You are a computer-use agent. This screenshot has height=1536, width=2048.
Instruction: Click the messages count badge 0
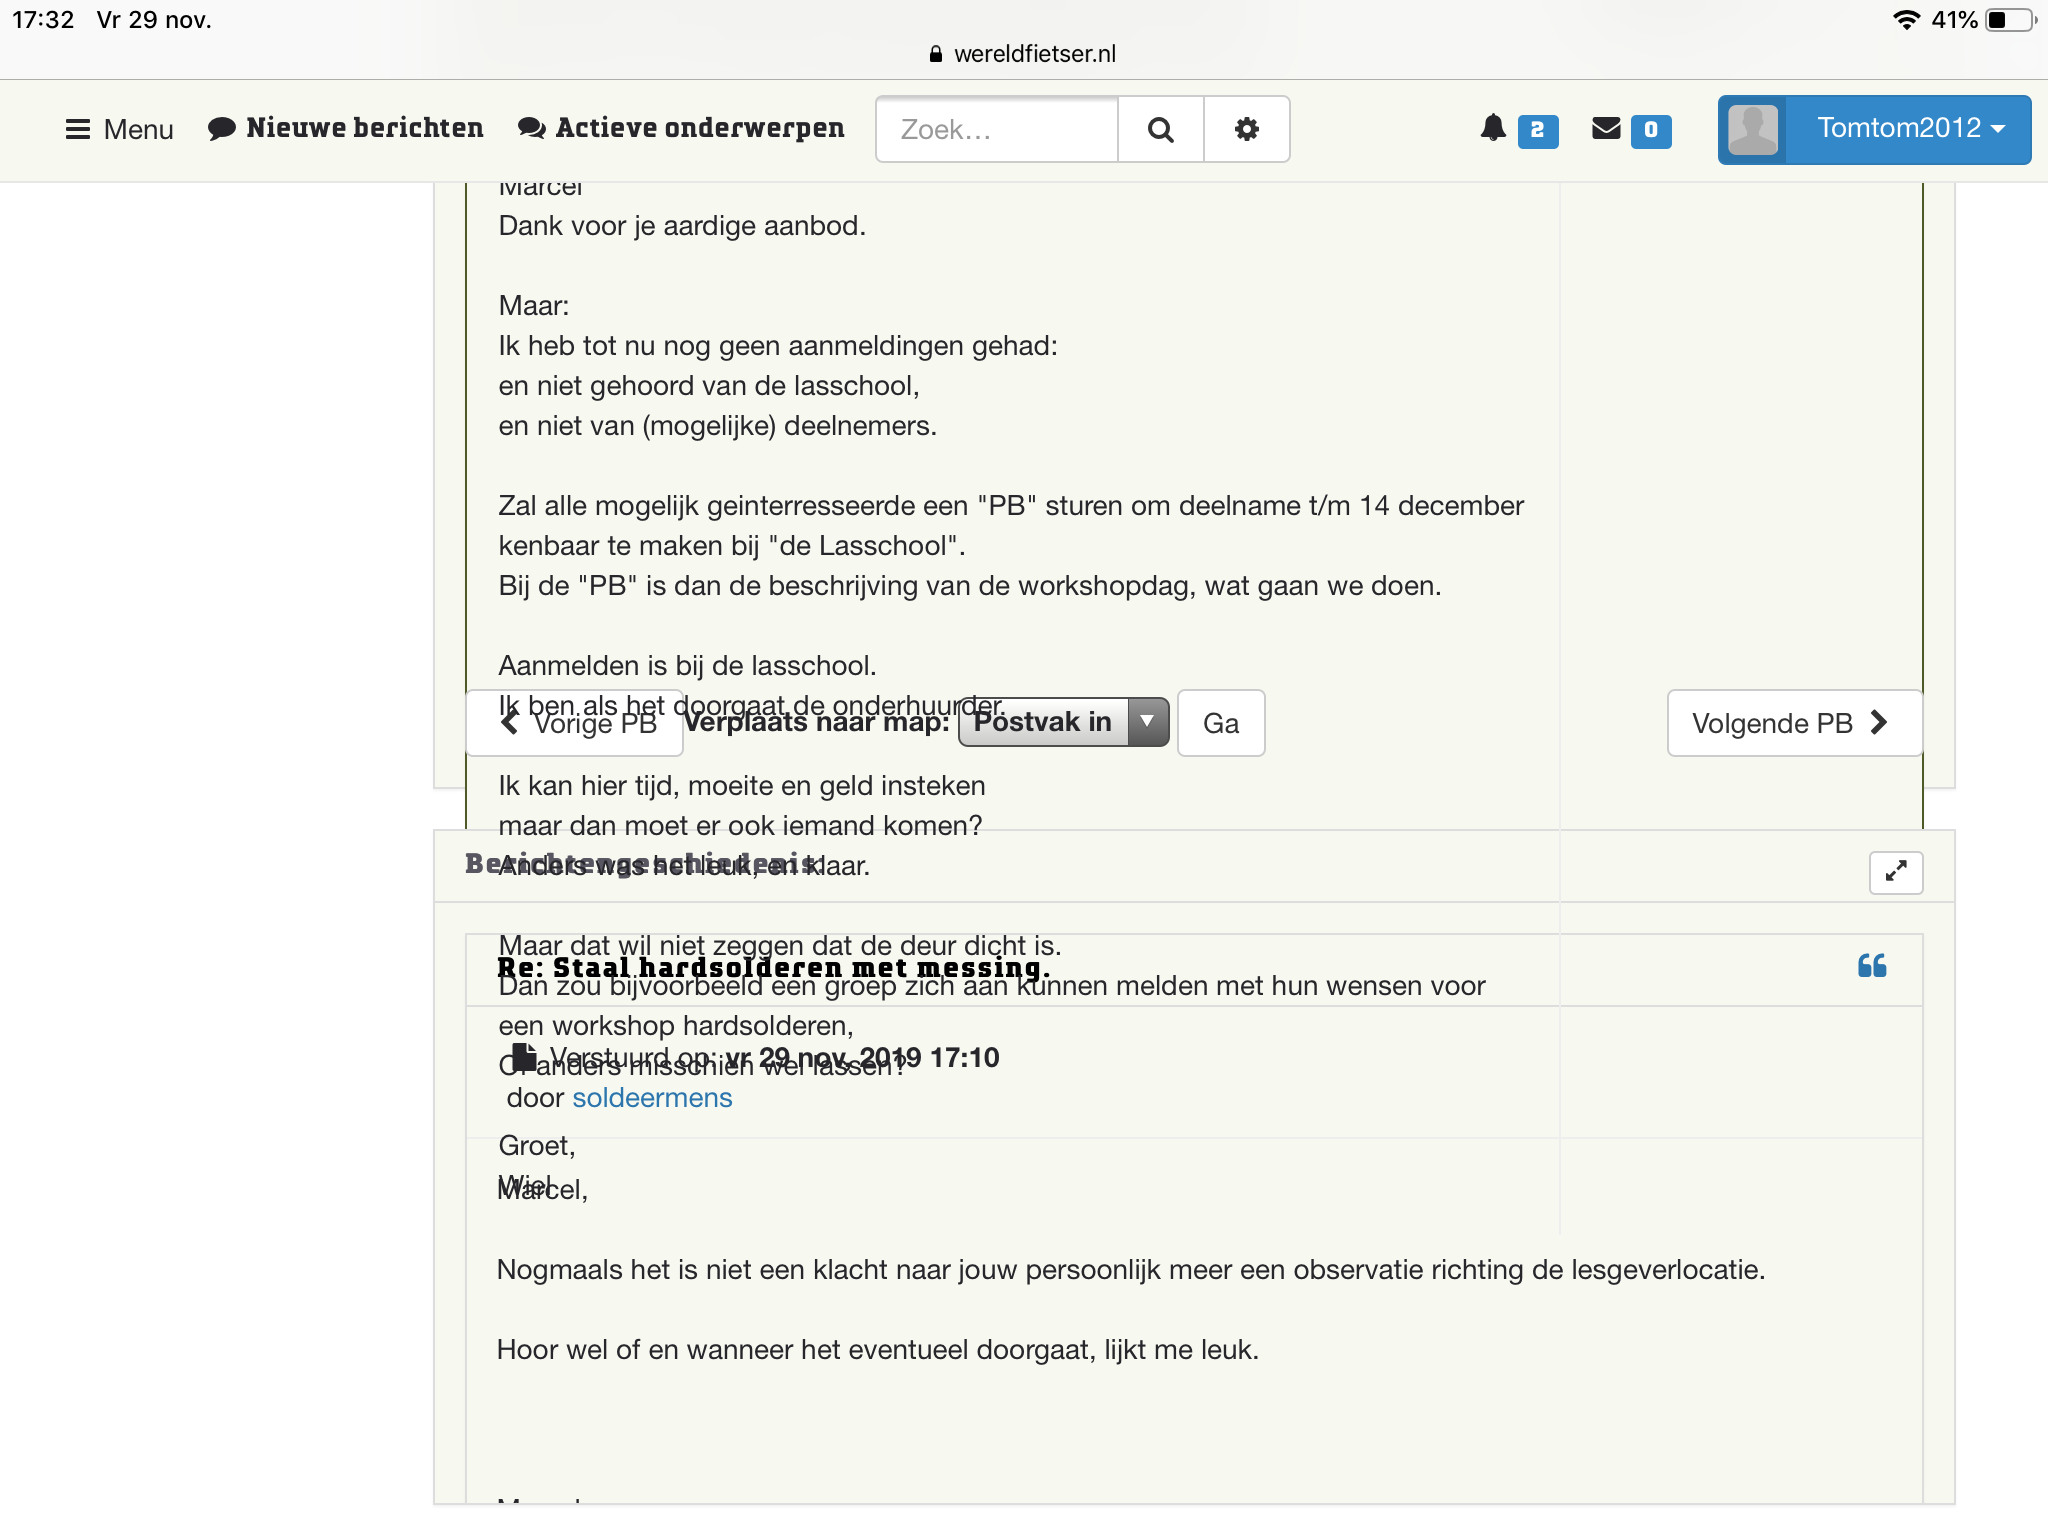(1650, 130)
